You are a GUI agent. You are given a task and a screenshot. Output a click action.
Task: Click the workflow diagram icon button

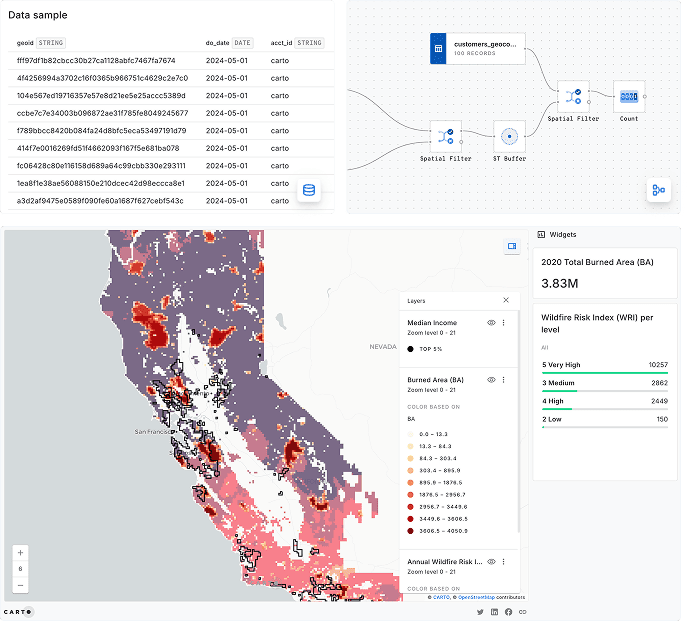658,190
